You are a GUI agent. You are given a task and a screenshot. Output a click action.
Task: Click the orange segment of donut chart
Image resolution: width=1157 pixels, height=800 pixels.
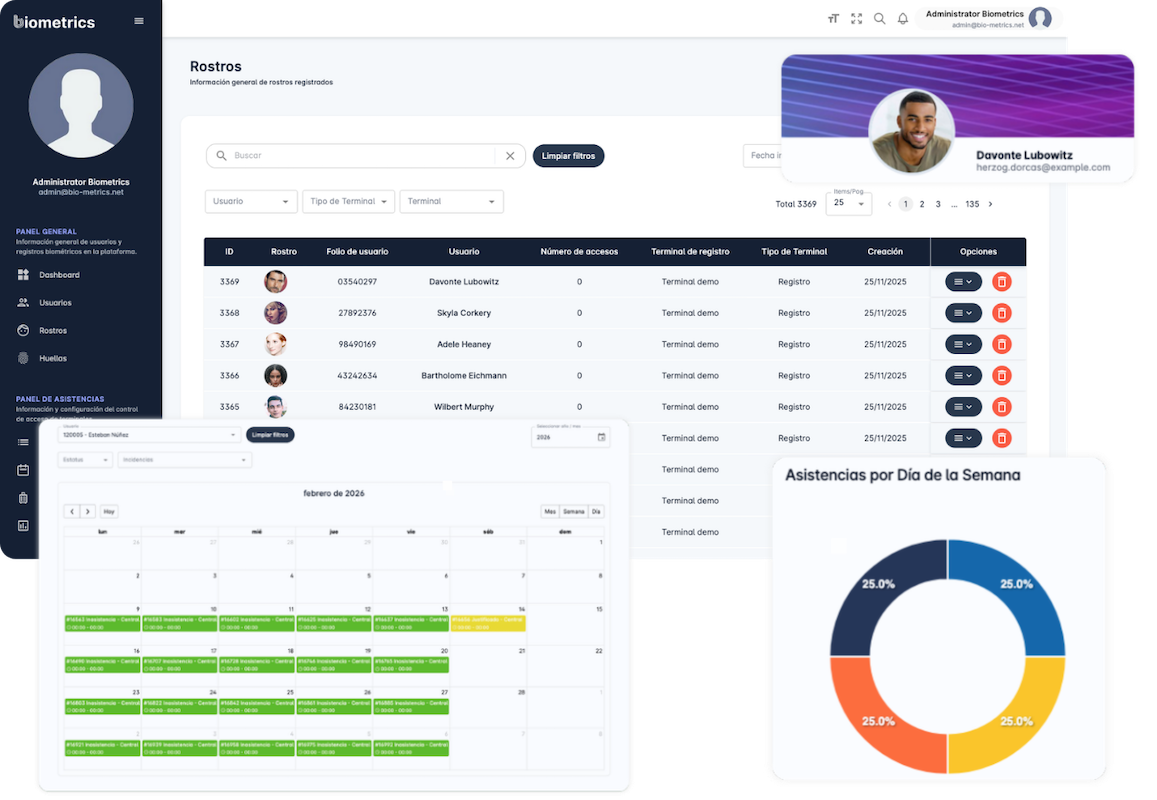click(x=865, y=715)
